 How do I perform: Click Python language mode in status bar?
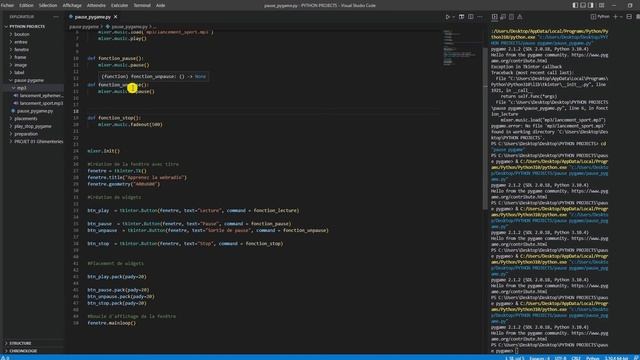[592, 358]
